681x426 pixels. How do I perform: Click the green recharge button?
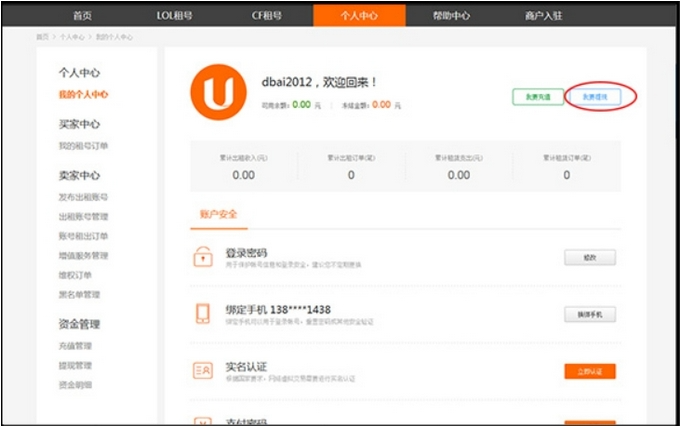531,96
